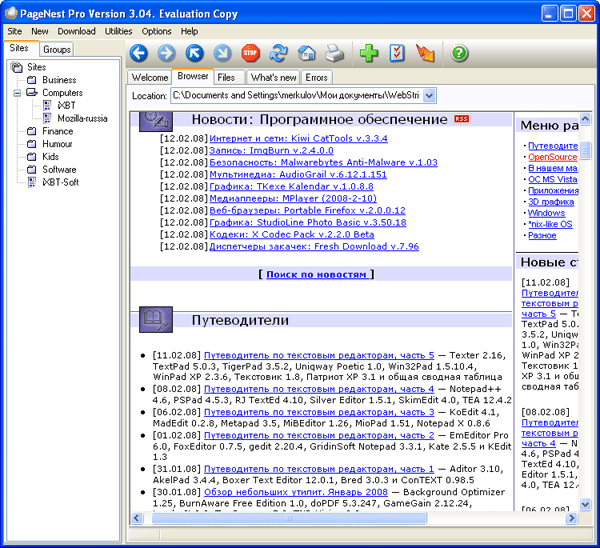Image resolution: width=600 pixels, height=548 pixels.
Task: Click the vertical scrollbar down arrow
Action: 585,505
